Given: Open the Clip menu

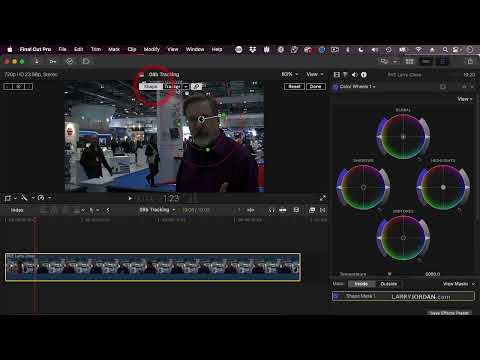Looking at the screenshot, I should pos(132,49).
